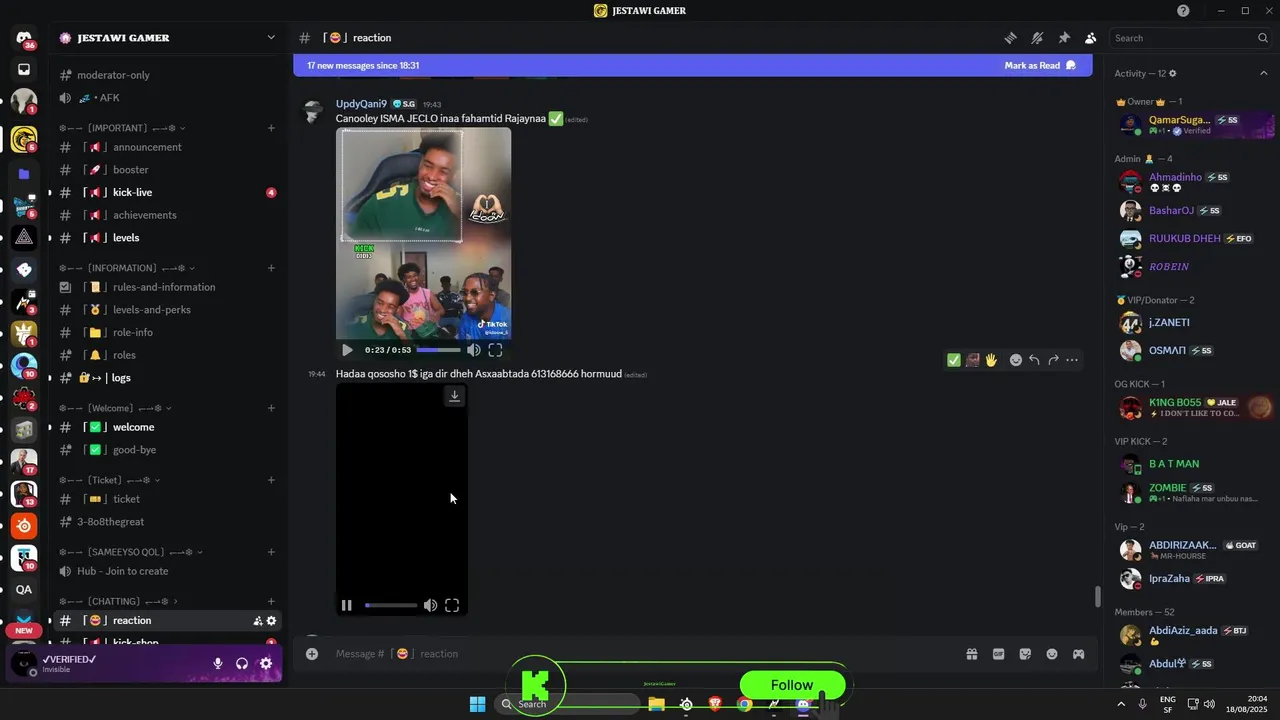This screenshot has width=1280, height=720.
Task: Seek in the first video's progress bar
Action: (438, 350)
